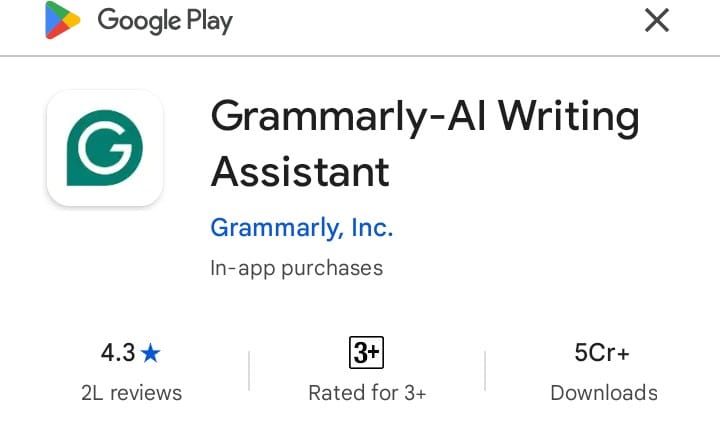This screenshot has height=448, width=720.
Task: Click the word 'reviews' under the rating
Action: [x=146, y=393]
